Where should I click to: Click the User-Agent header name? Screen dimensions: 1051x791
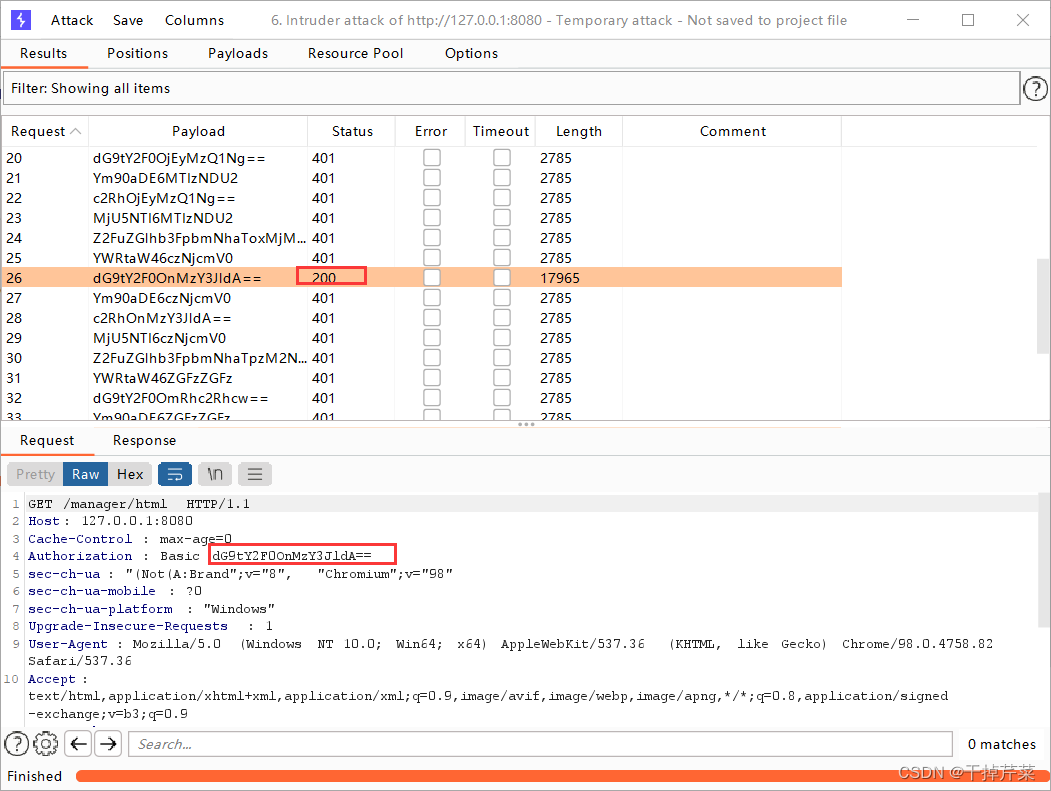(68, 644)
